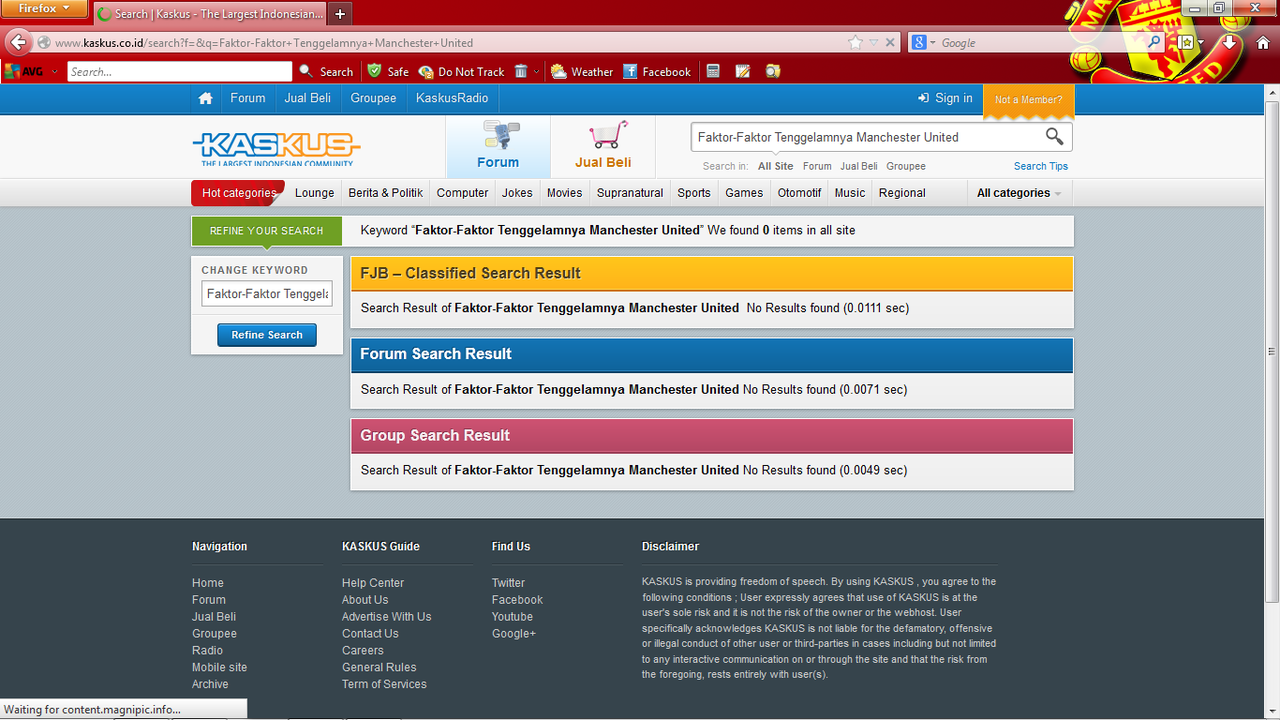This screenshot has height=720, width=1280.
Task: Click the Kaskus search magnifier button
Action: (1055, 137)
